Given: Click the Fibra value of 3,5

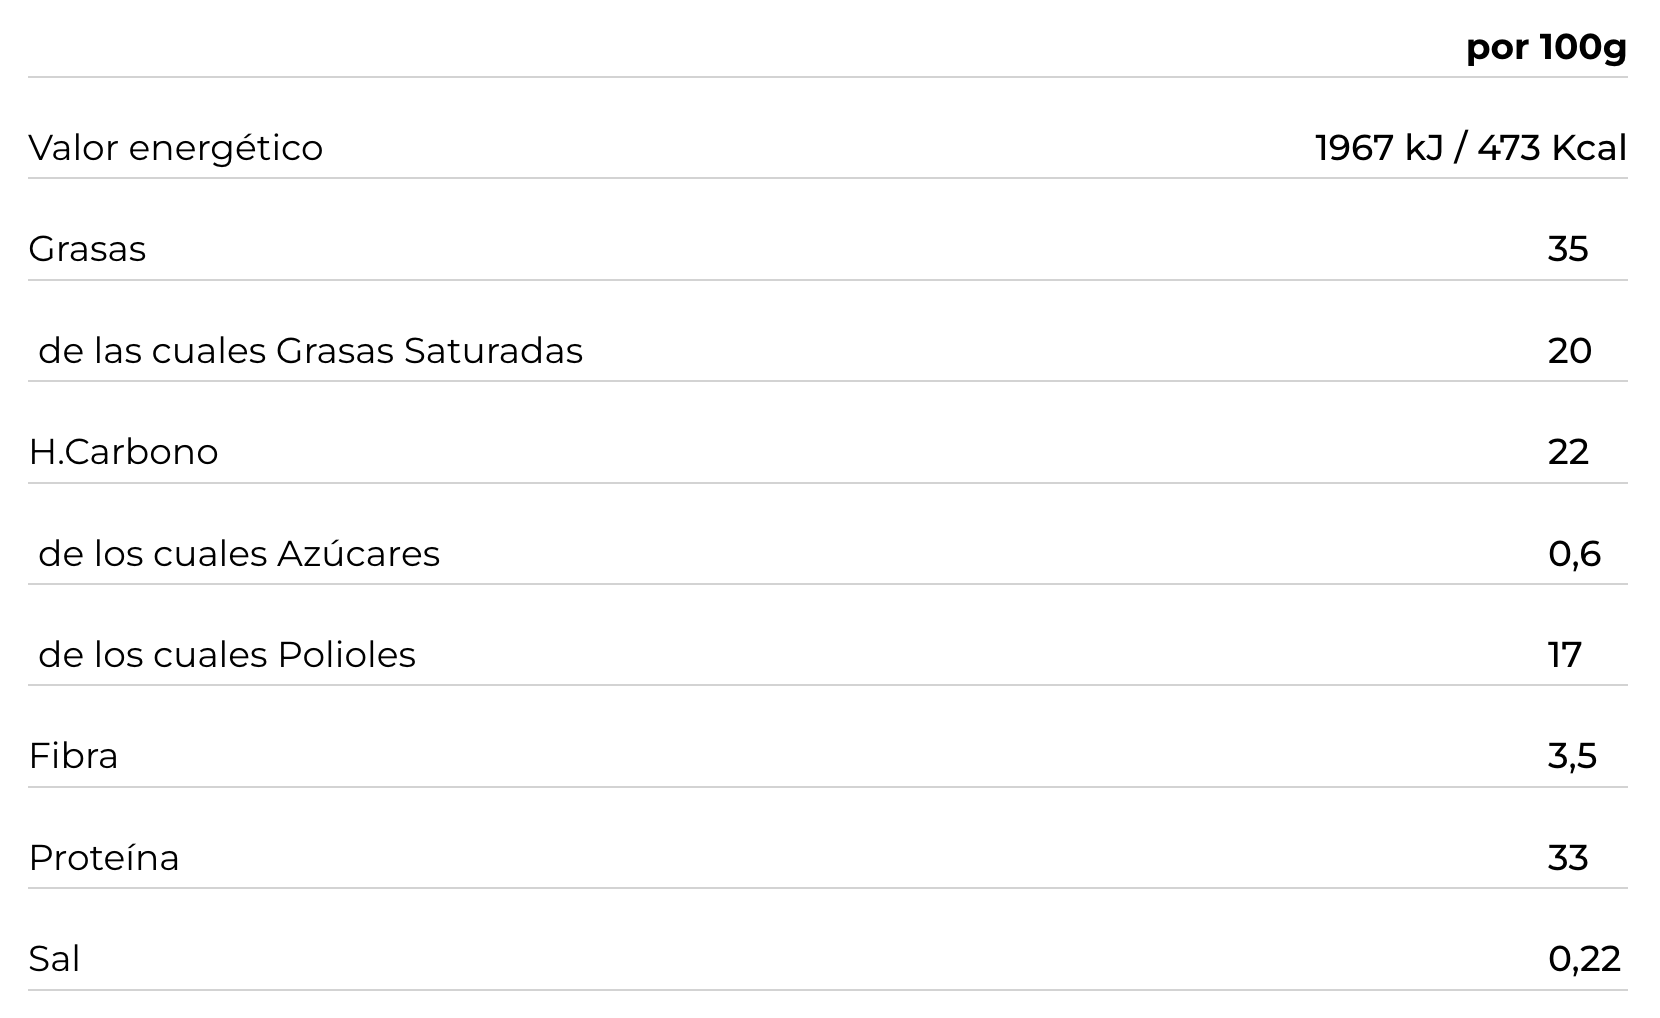Looking at the screenshot, I should coord(1572,756).
